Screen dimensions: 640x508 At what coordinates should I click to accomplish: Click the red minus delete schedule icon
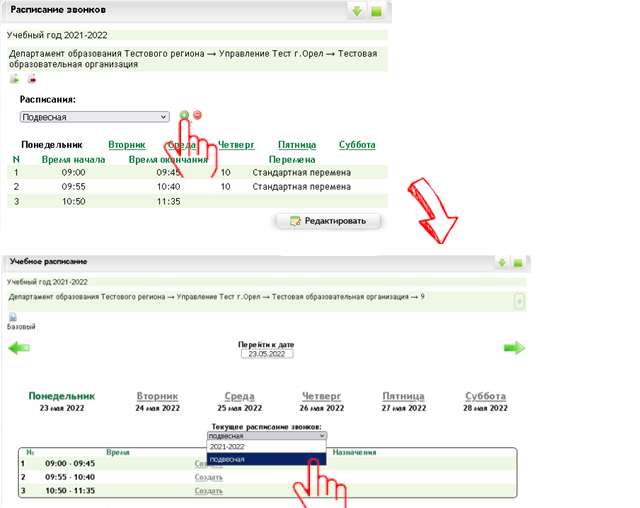click(x=197, y=116)
